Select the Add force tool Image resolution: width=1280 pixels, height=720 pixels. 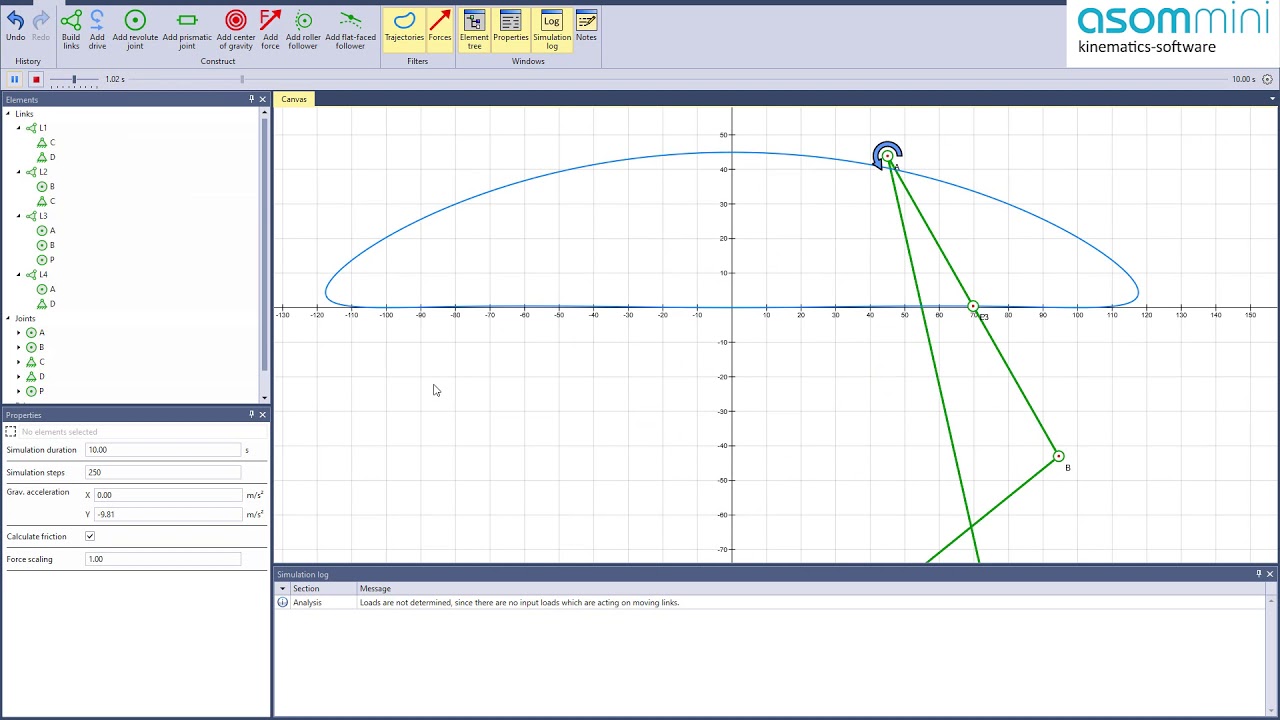(270, 30)
